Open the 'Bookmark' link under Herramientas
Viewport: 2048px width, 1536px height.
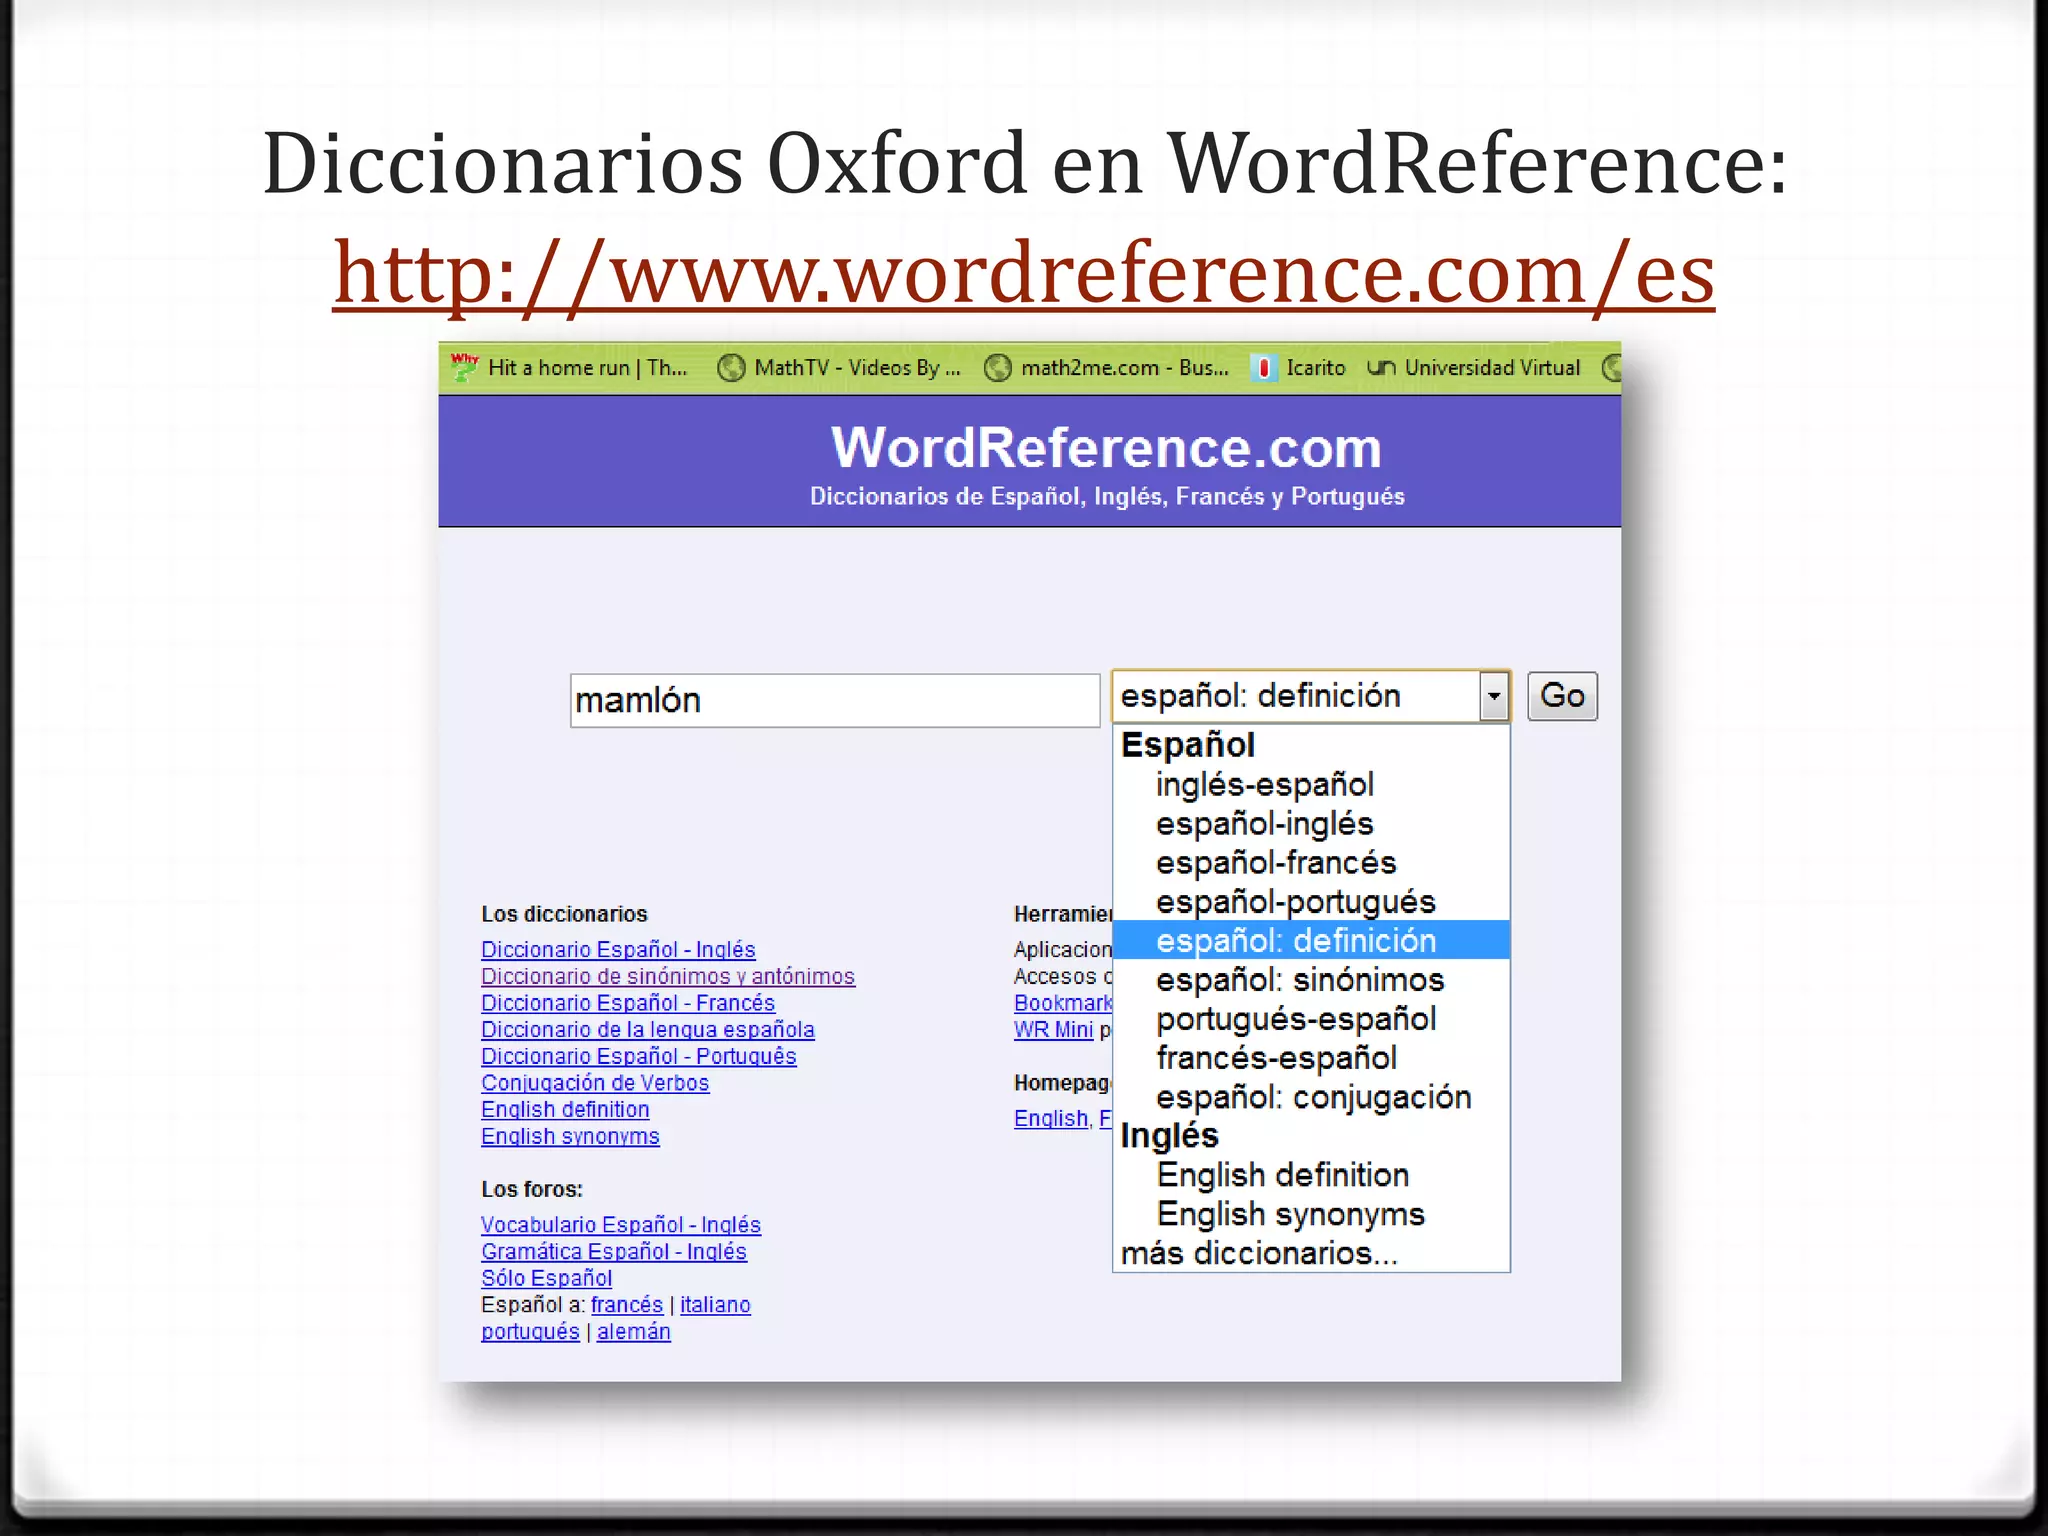pyautogui.click(x=1063, y=1003)
